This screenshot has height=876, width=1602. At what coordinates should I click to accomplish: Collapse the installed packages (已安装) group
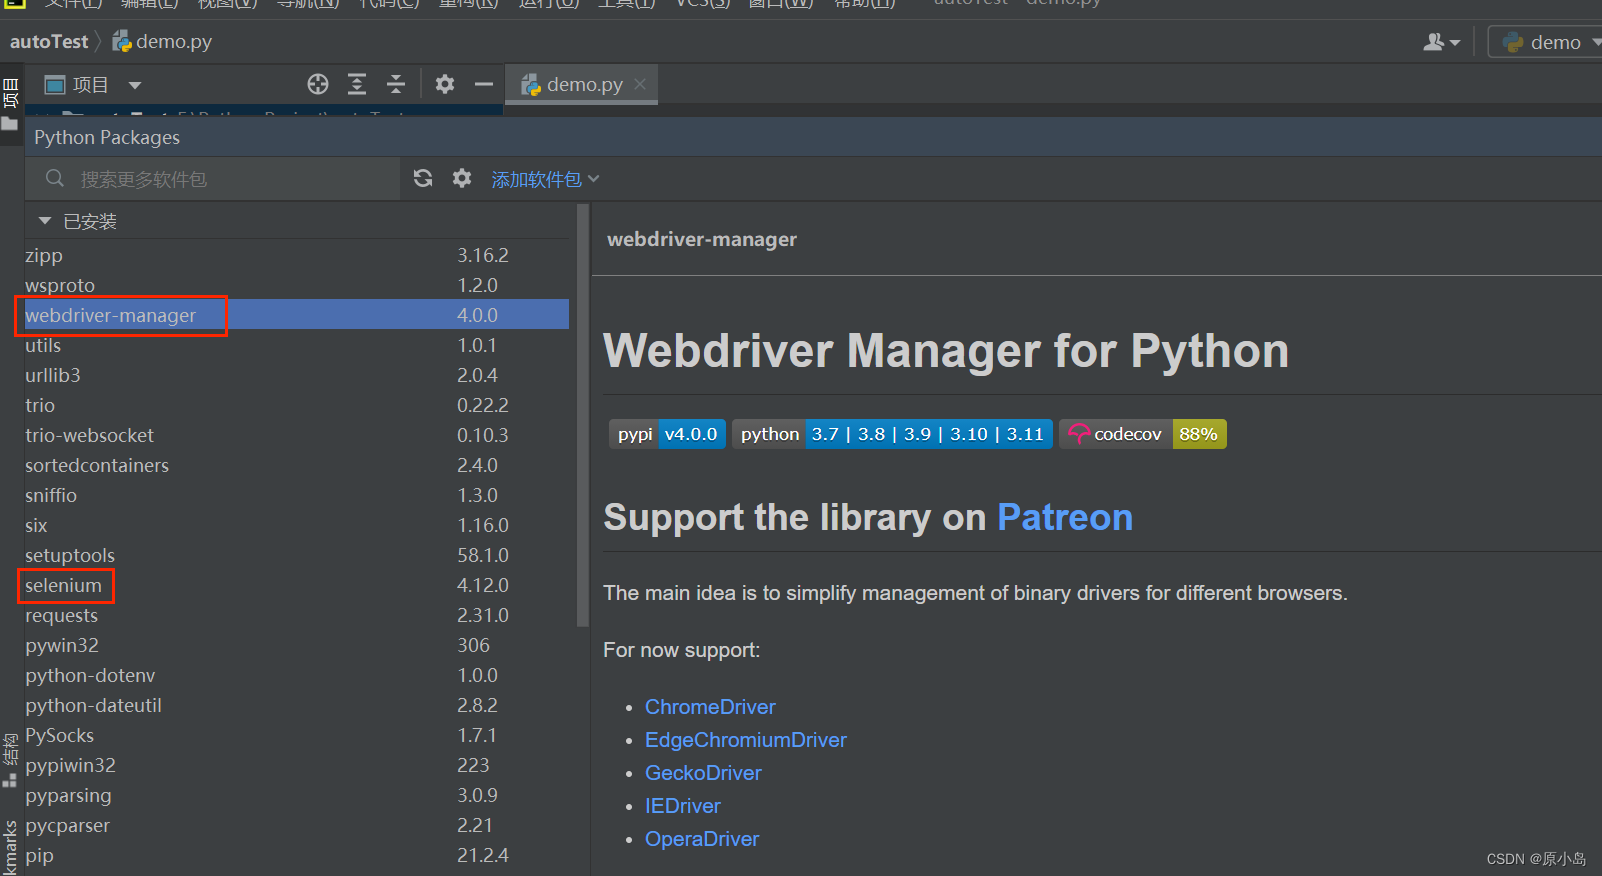click(44, 220)
